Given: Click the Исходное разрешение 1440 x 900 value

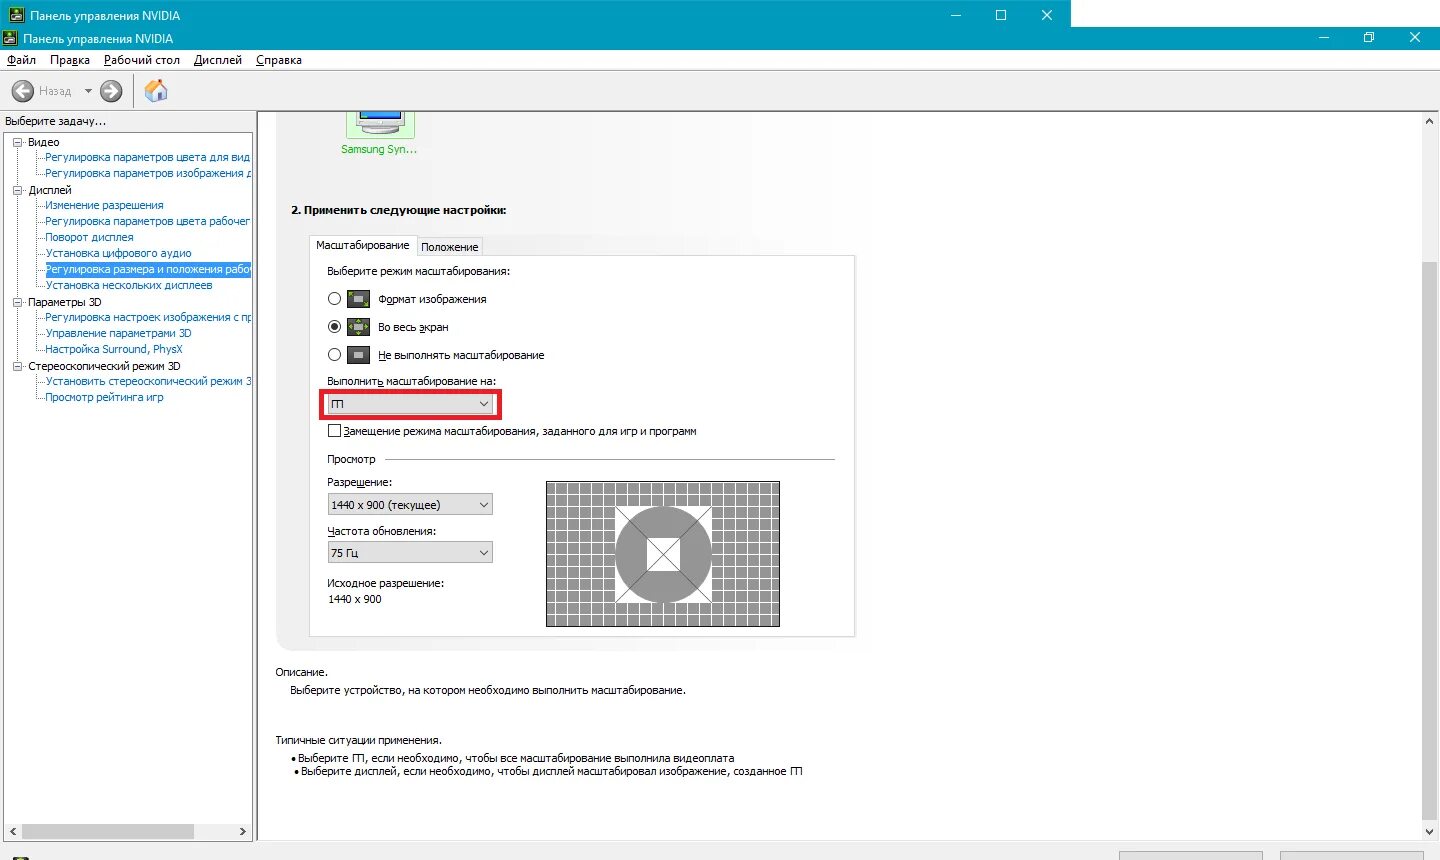Looking at the screenshot, I should click(x=355, y=599).
